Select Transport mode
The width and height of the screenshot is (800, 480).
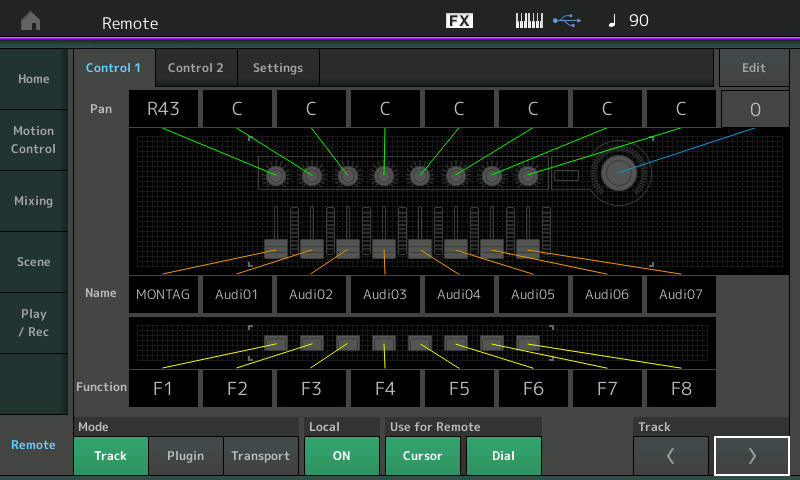(260, 456)
